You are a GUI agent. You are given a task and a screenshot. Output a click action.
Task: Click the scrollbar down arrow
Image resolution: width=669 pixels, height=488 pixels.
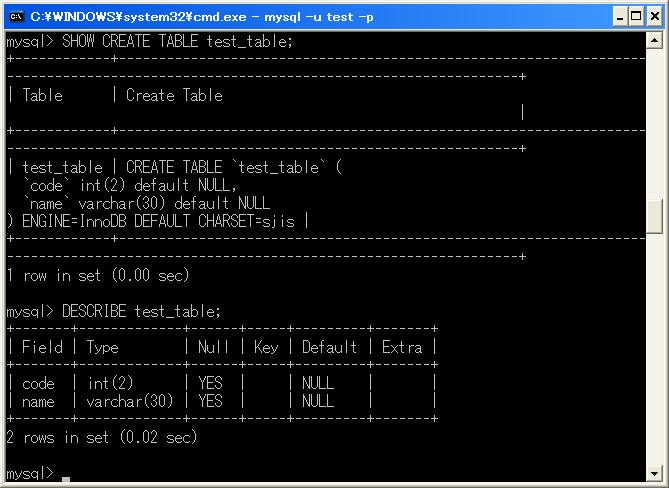click(x=655, y=472)
